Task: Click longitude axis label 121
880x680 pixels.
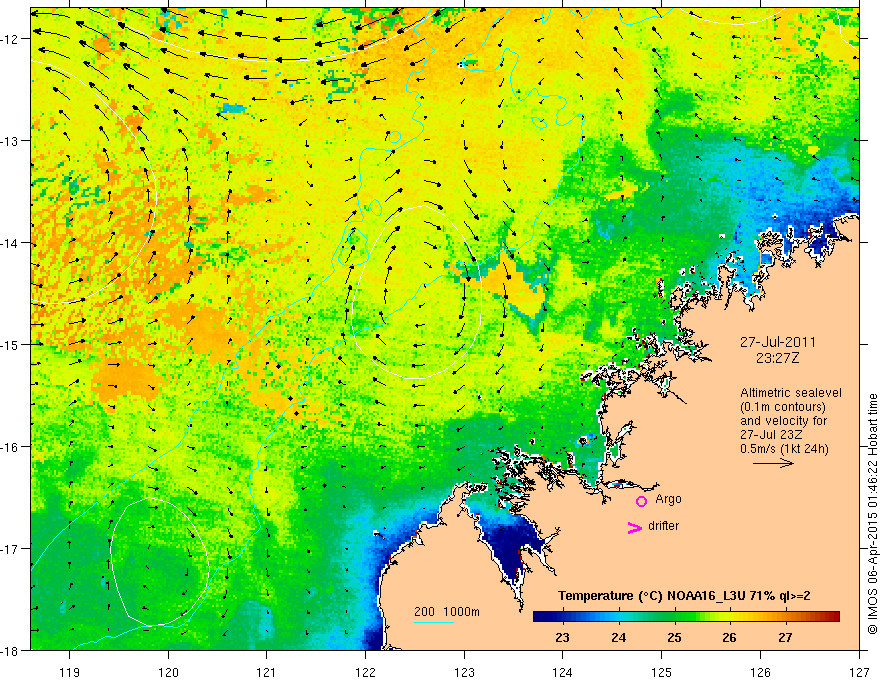Action: pos(267,673)
